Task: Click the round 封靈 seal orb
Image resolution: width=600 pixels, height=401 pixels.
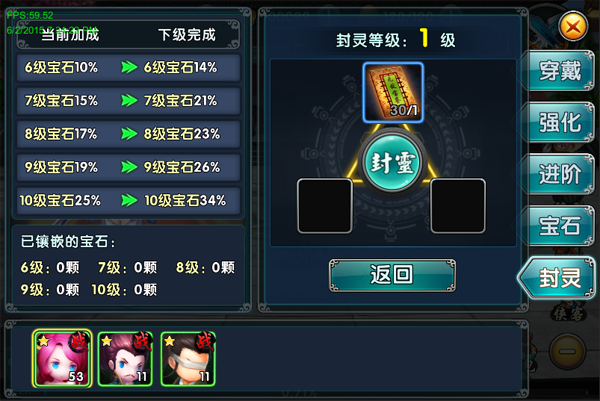Action: pos(392,162)
